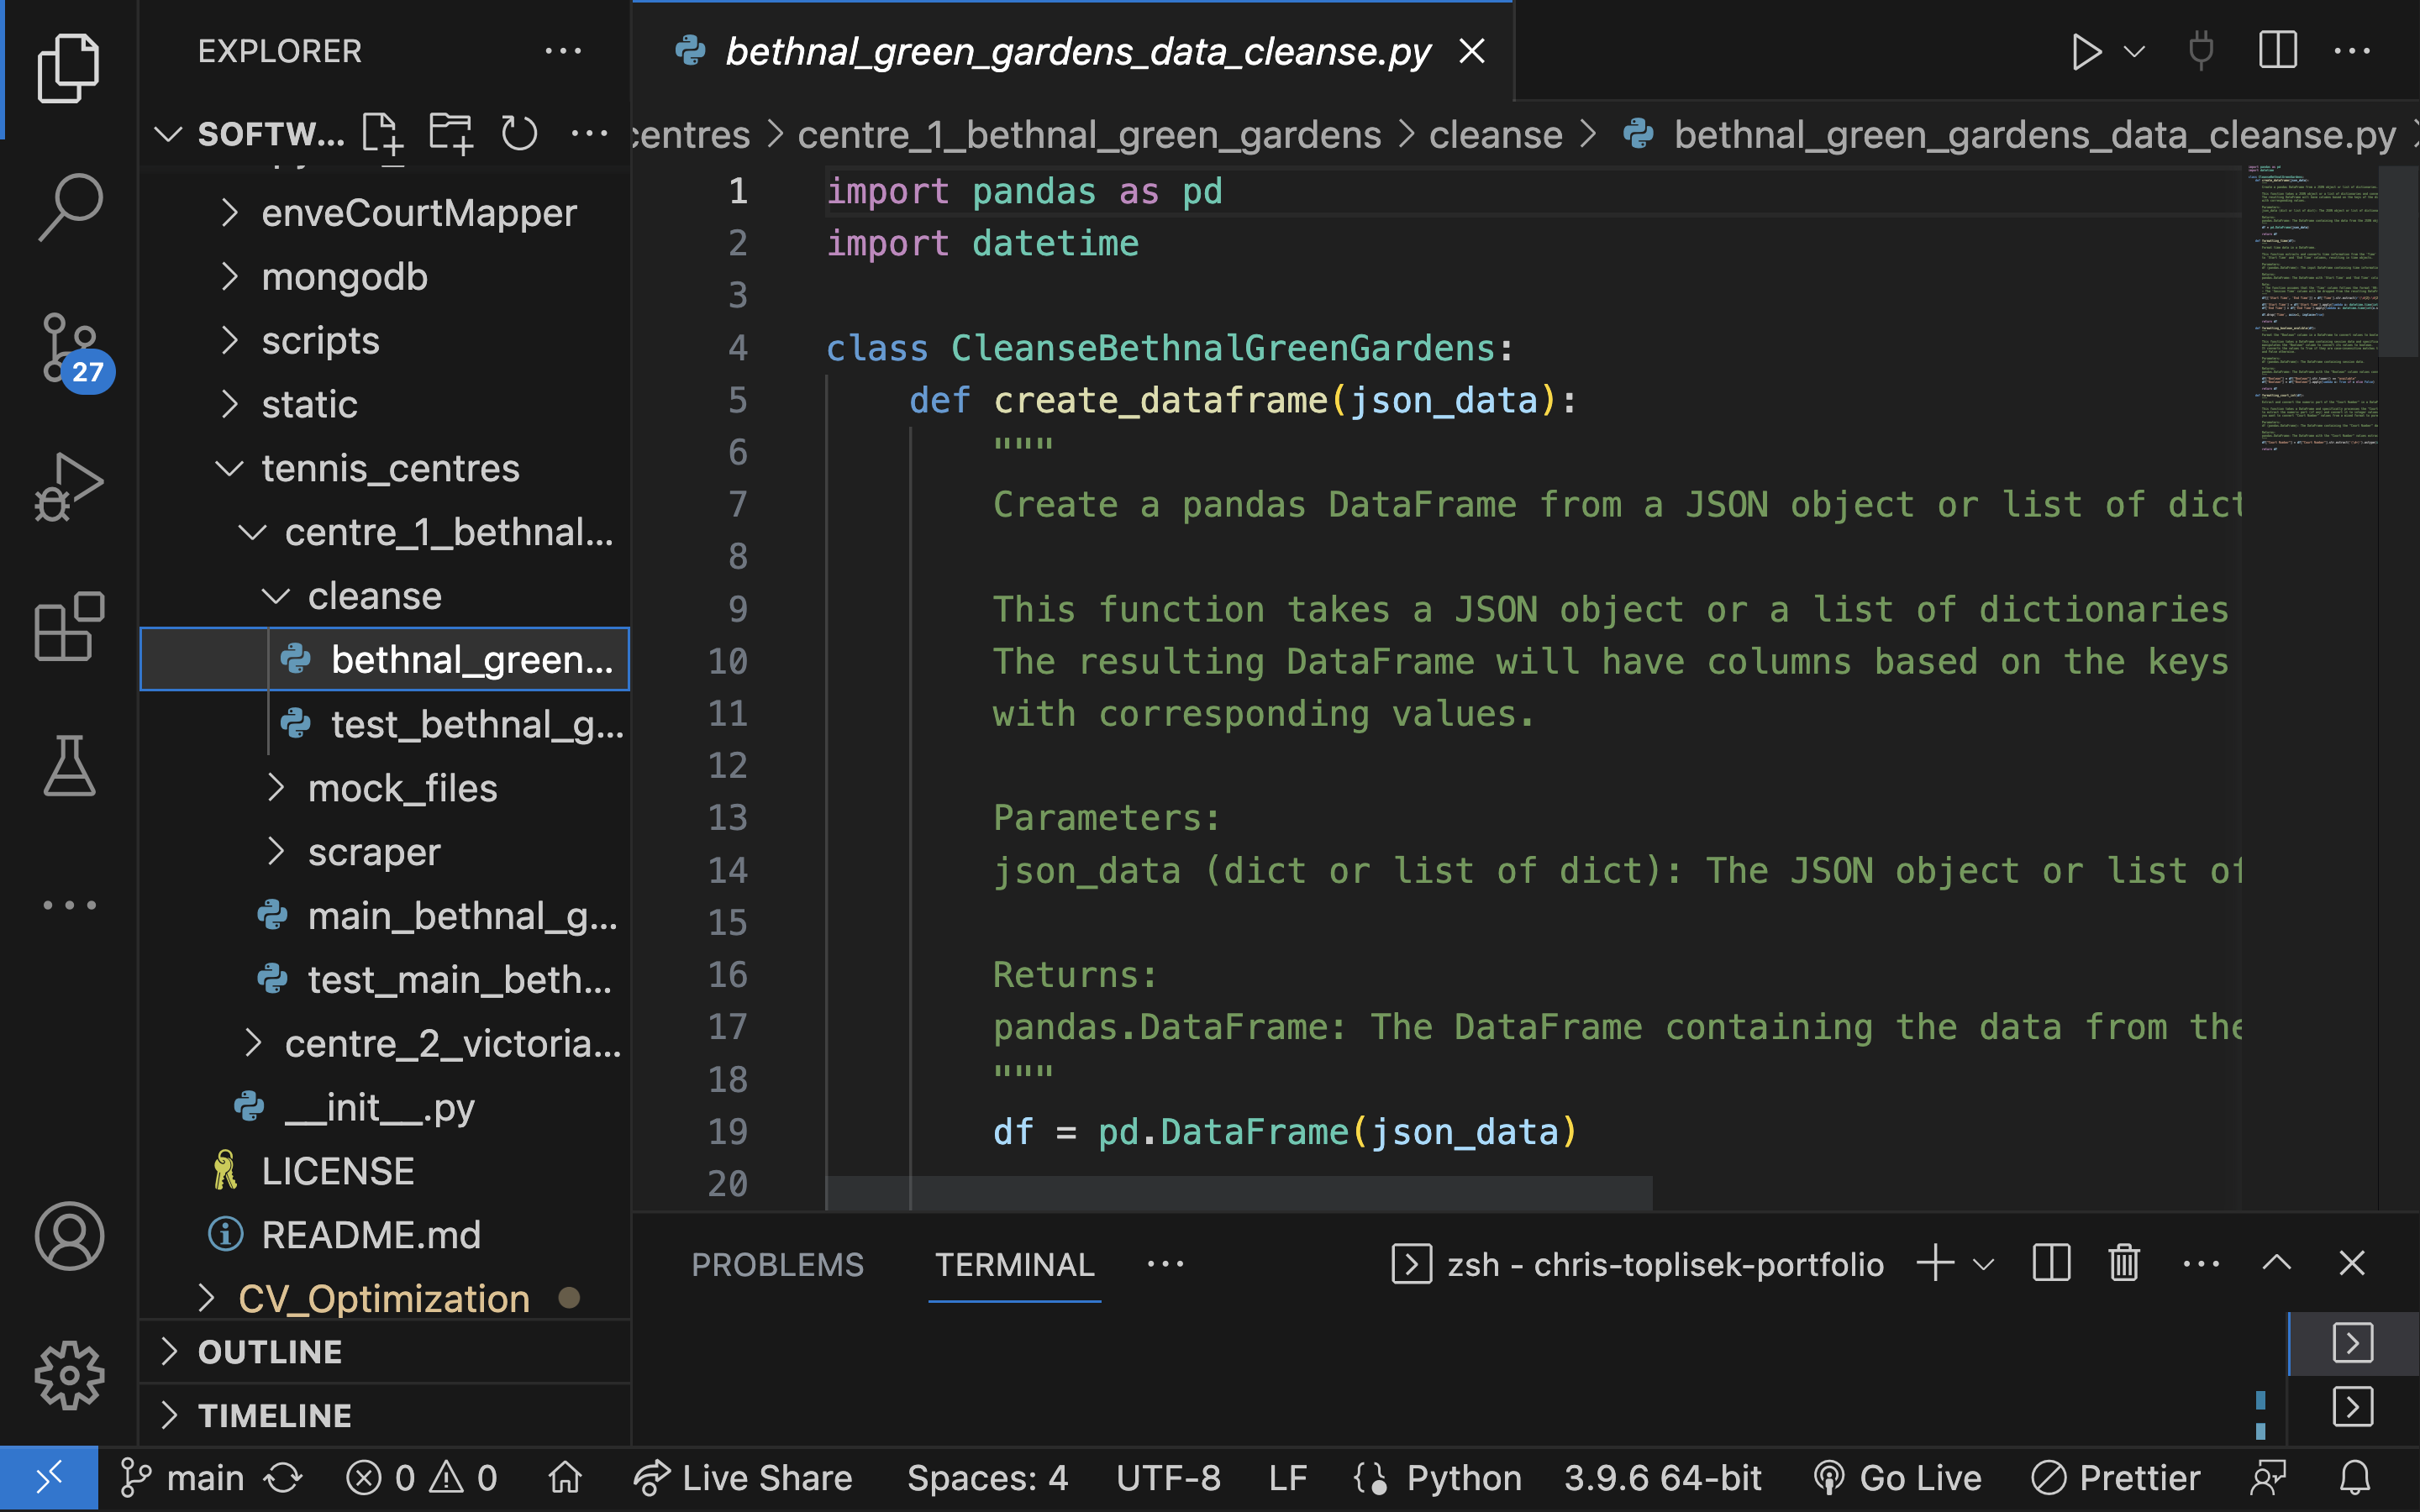Image resolution: width=2420 pixels, height=1512 pixels.
Task: Toggle Go Live server in status bar
Action: pos(1898,1478)
